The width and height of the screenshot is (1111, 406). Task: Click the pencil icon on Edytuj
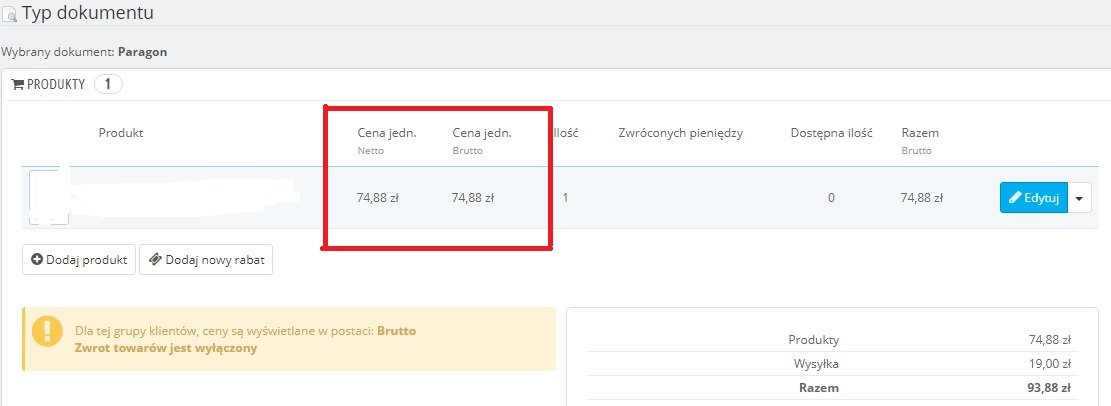pyautogui.click(x=1014, y=198)
